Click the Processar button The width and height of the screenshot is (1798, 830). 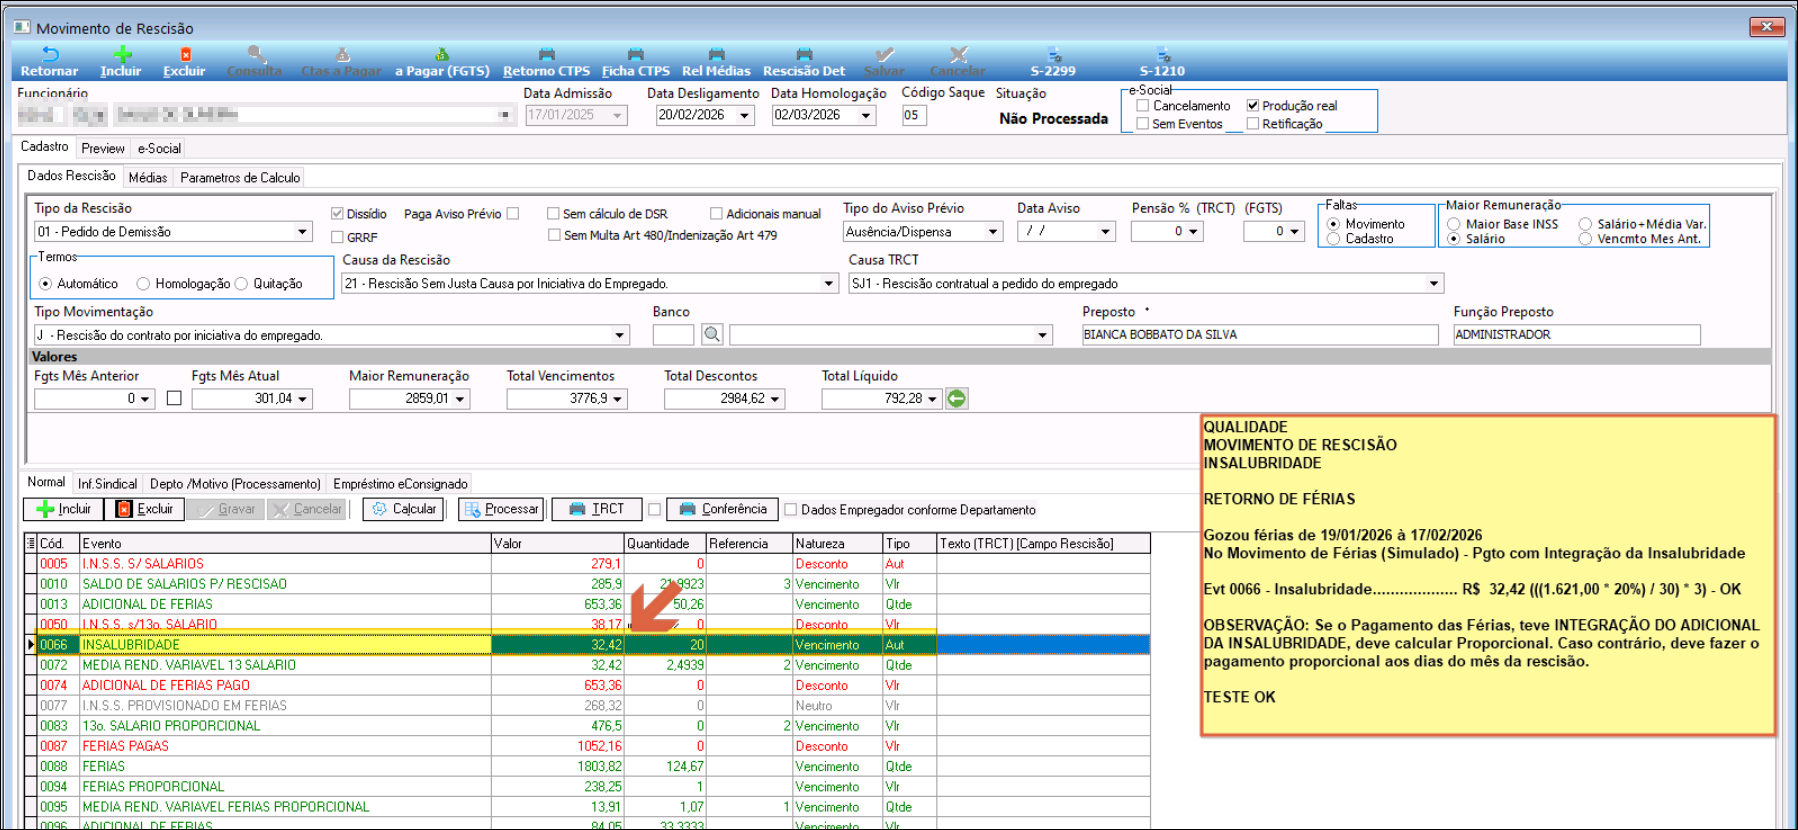tap(501, 509)
